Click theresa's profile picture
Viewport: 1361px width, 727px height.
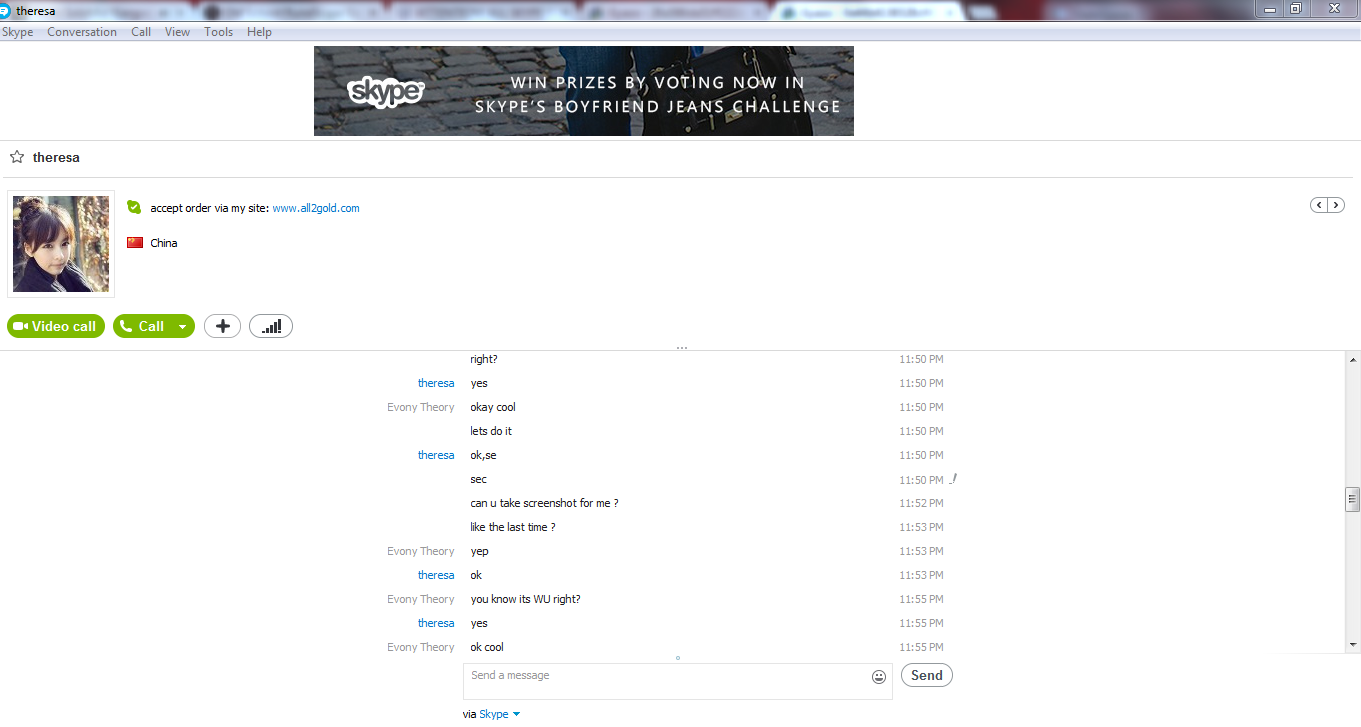tap(61, 244)
